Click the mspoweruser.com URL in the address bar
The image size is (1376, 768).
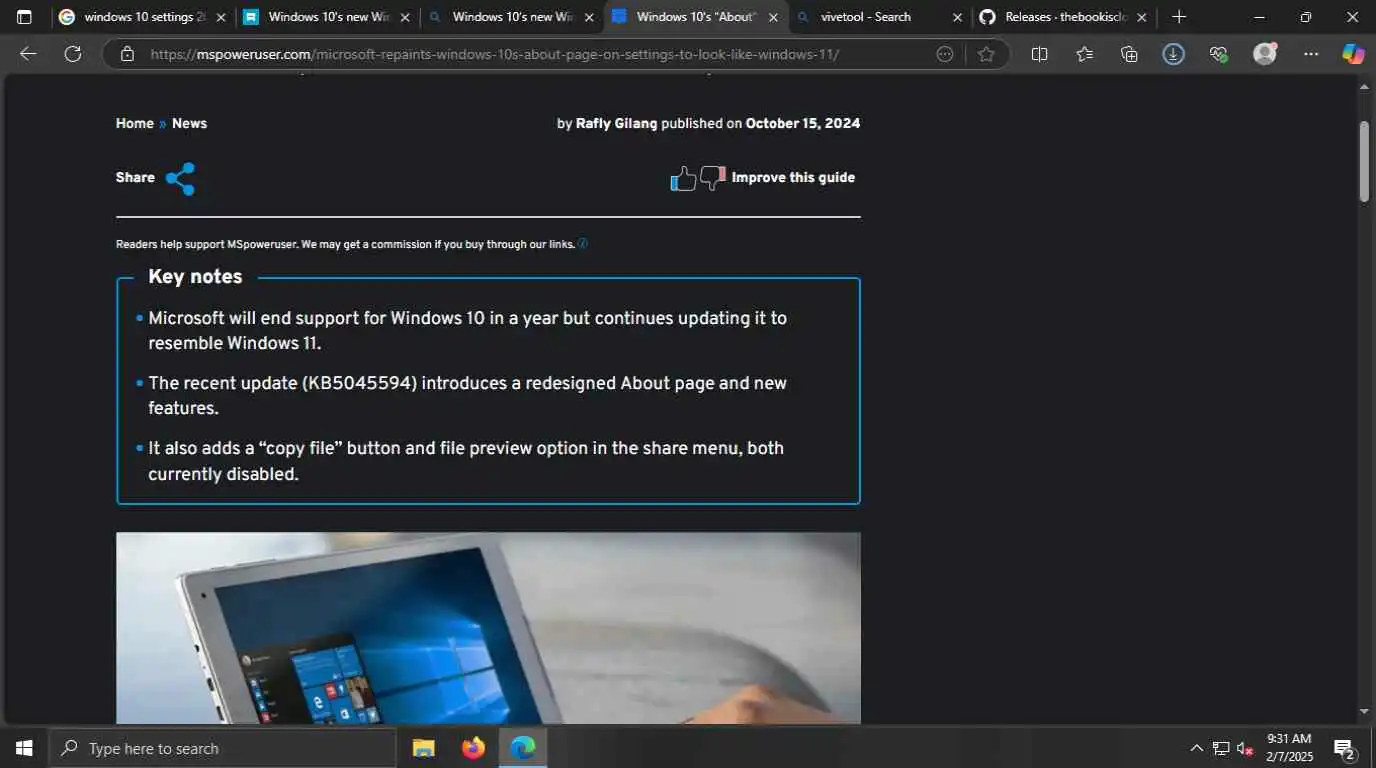(494, 54)
